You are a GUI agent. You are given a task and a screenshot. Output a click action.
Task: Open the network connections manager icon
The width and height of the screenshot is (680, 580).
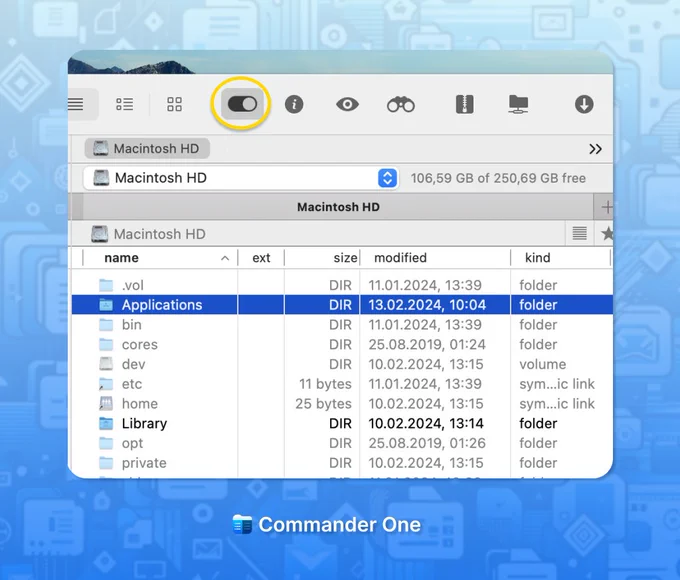518,105
